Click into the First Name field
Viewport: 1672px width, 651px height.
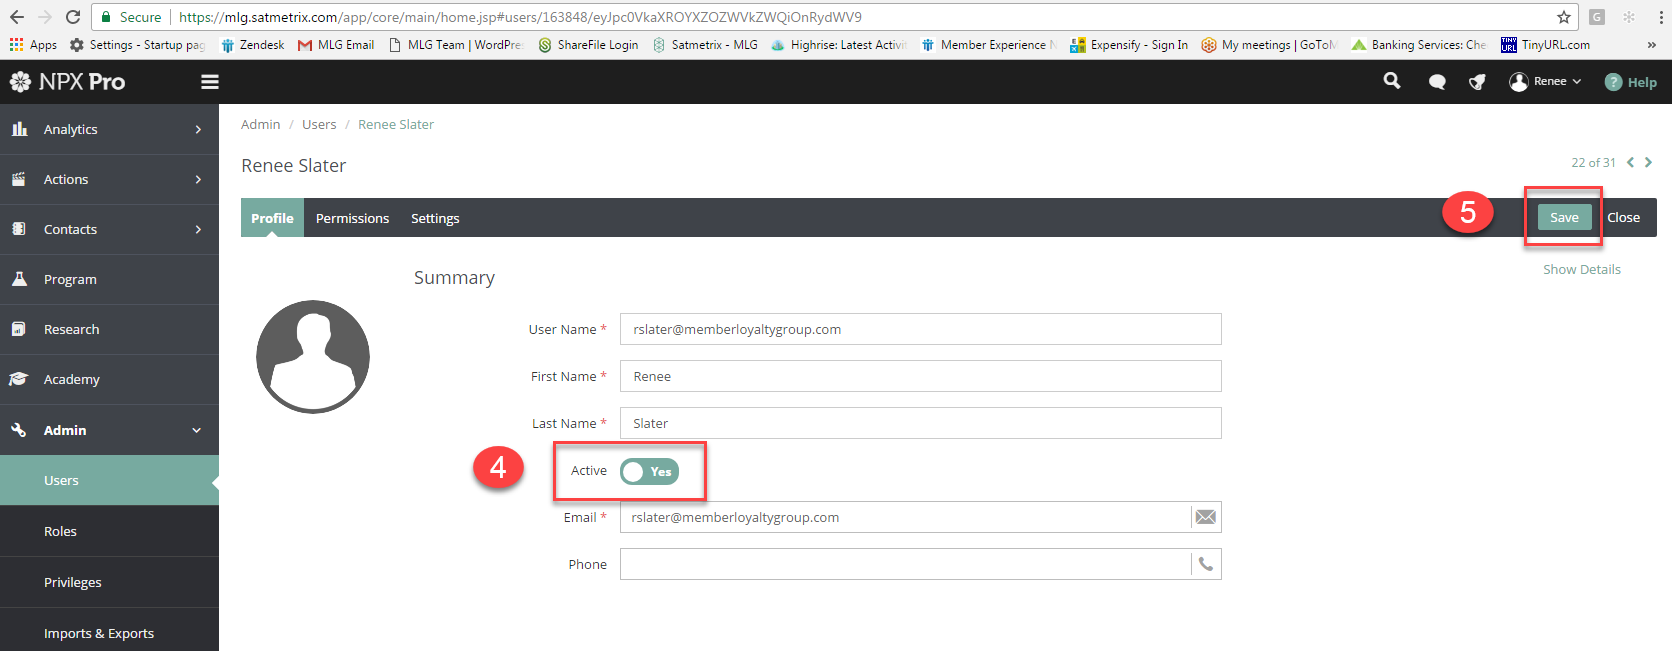click(920, 376)
